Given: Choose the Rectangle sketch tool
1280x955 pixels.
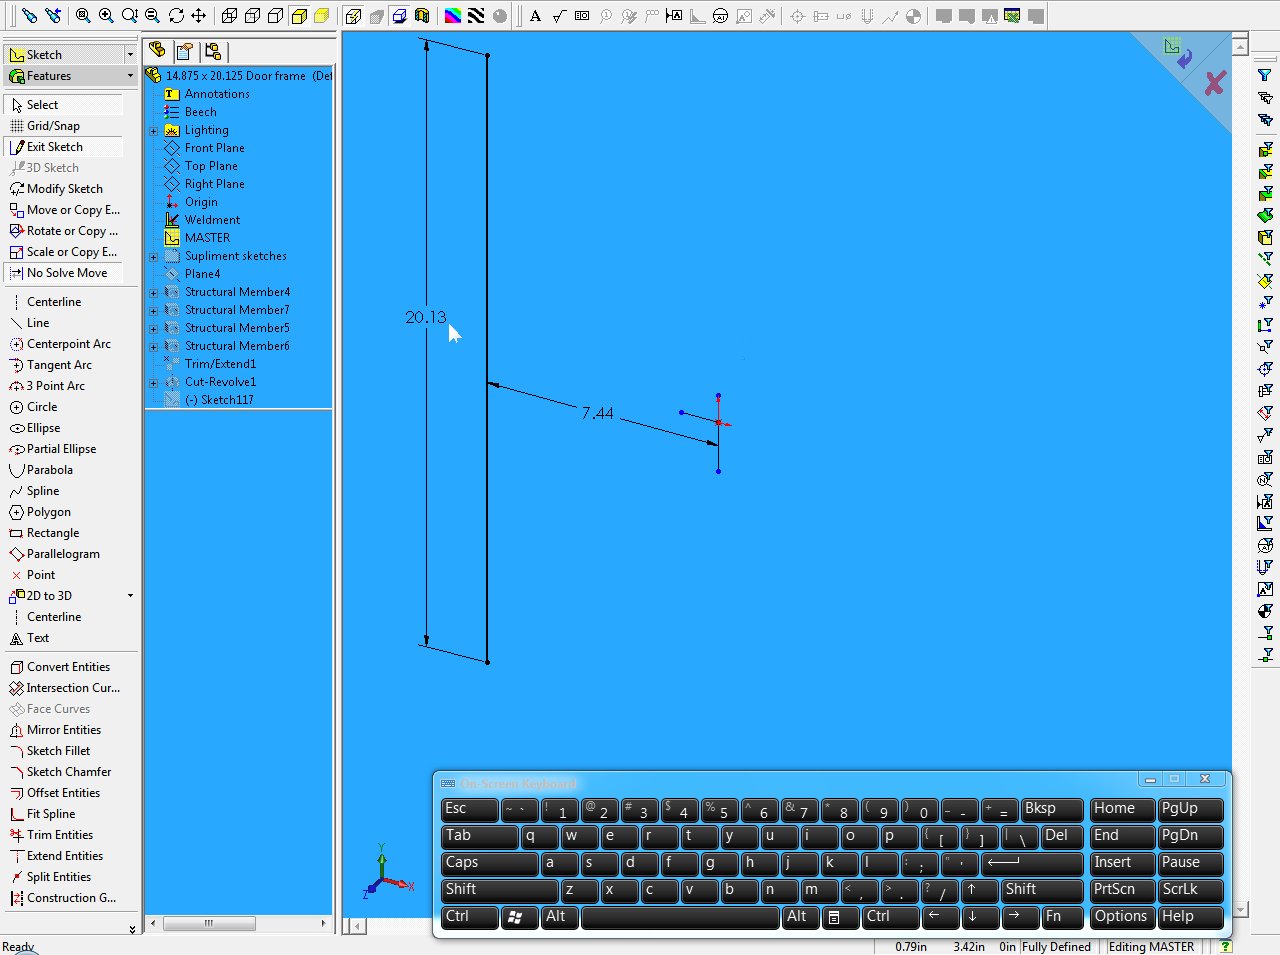Looking at the screenshot, I should pos(52,533).
